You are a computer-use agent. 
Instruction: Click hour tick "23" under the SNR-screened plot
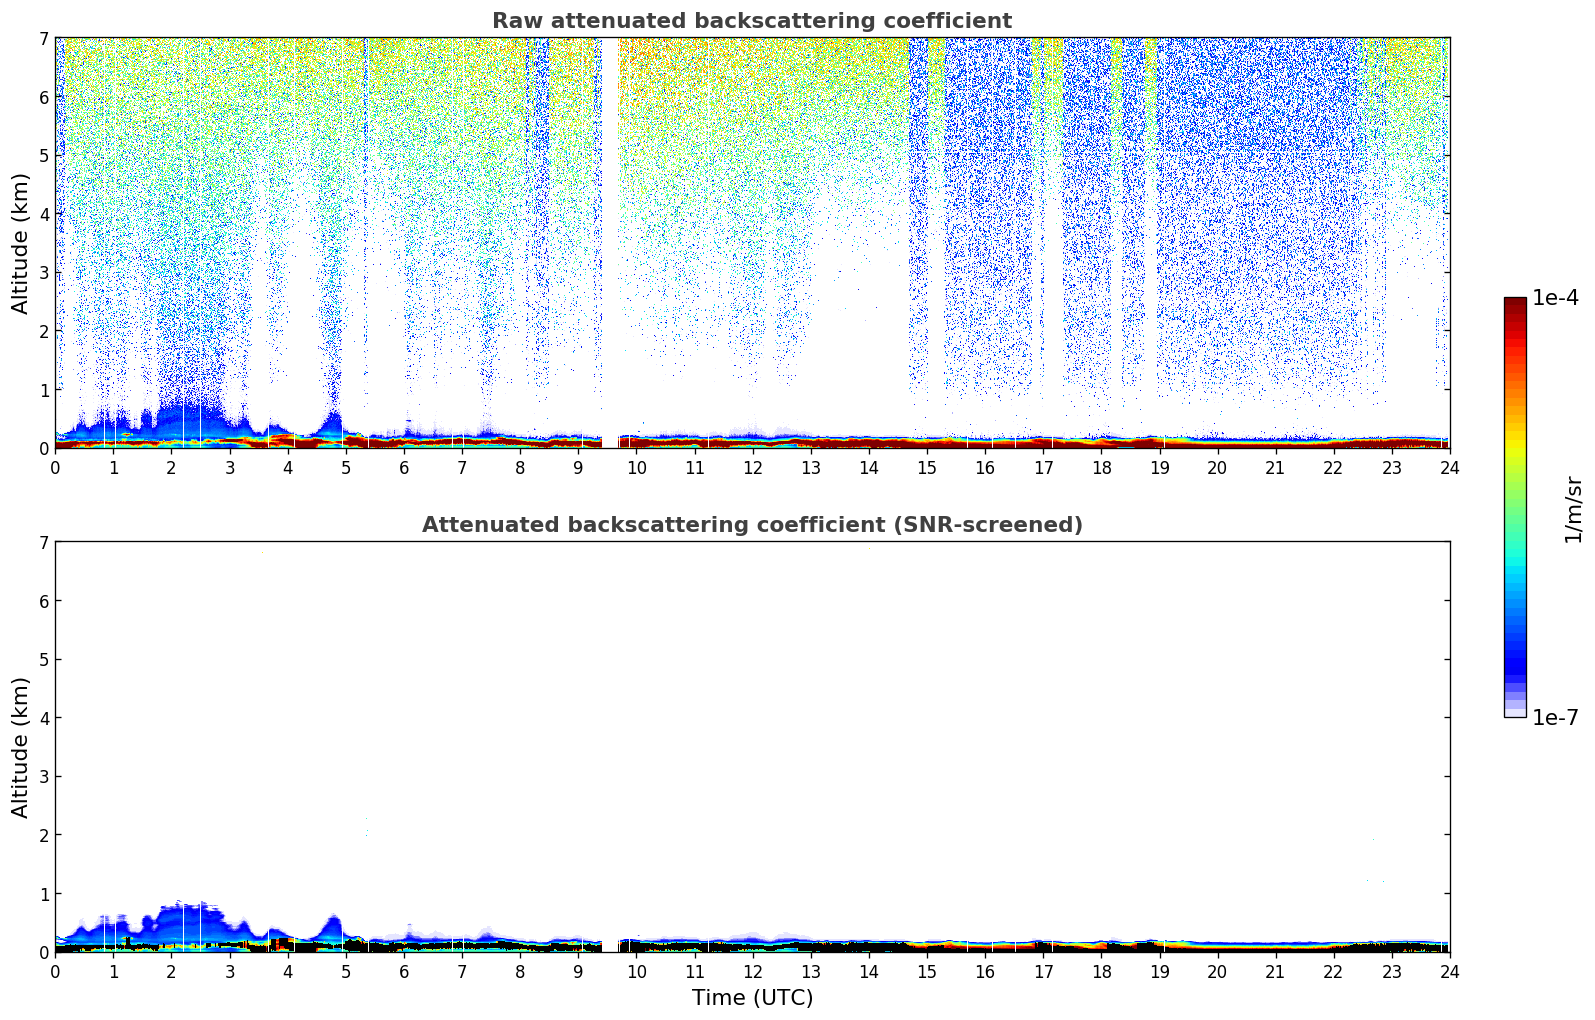click(x=1392, y=971)
